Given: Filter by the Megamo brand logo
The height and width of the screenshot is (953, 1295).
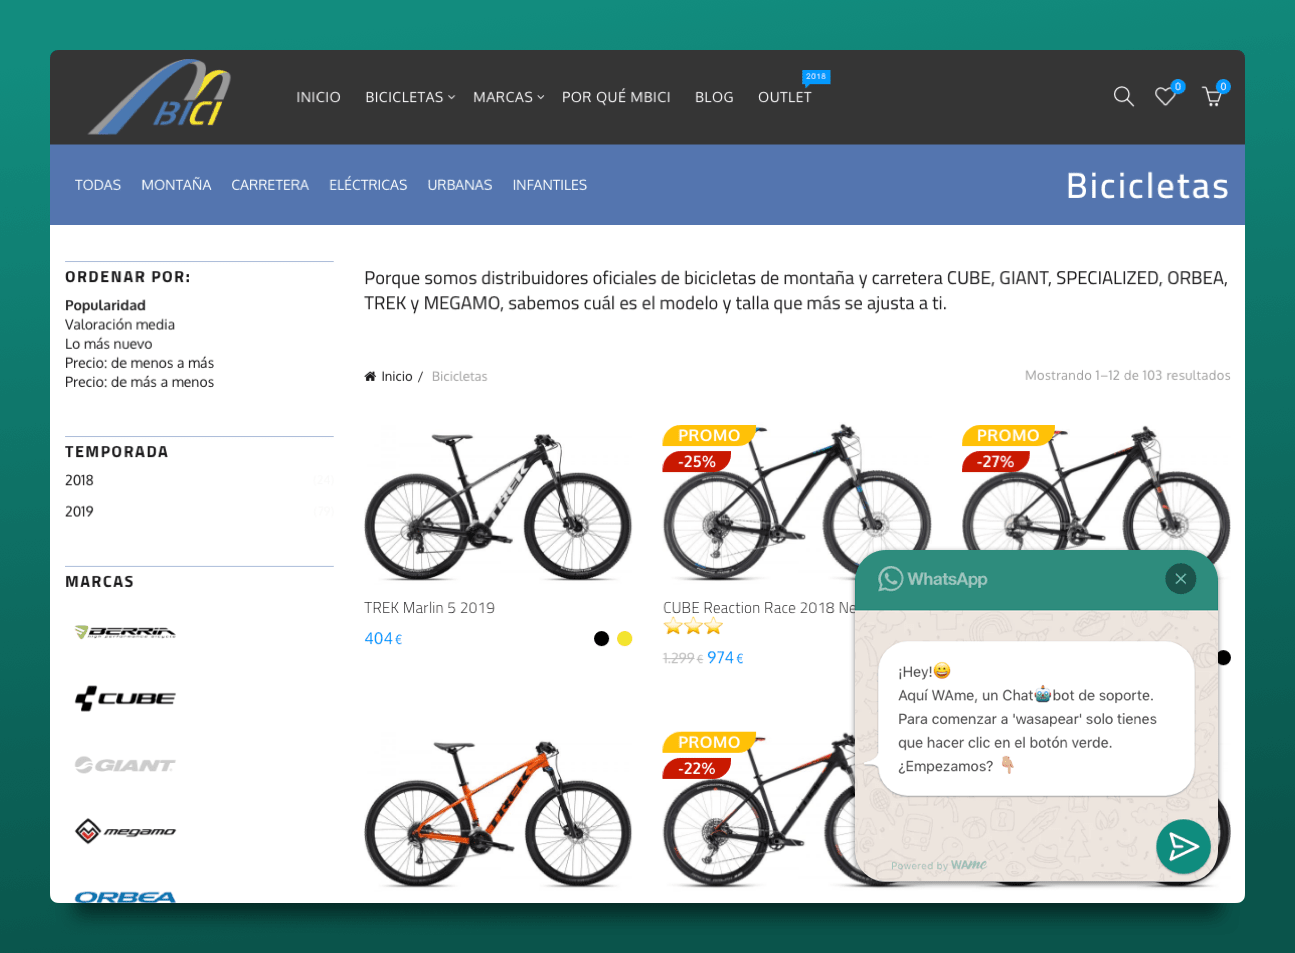Looking at the screenshot, I should pos(125,831).
